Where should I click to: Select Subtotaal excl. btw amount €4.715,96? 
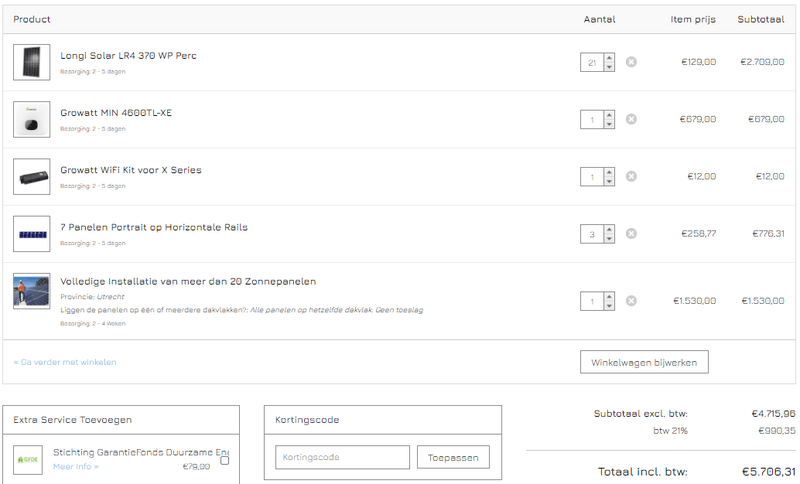[773, 413]
